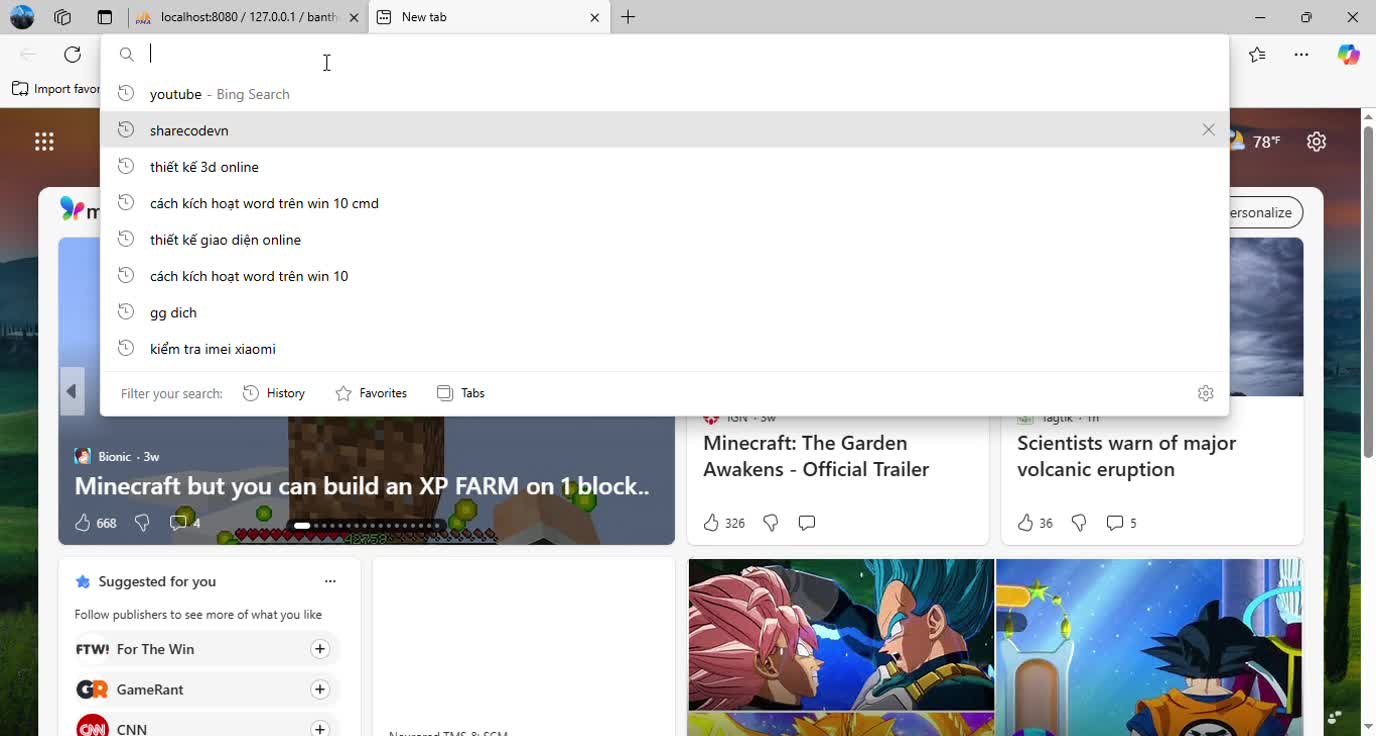Open the new tab page settings gear
The image size is (1376, 736).
pos(1316,141)
